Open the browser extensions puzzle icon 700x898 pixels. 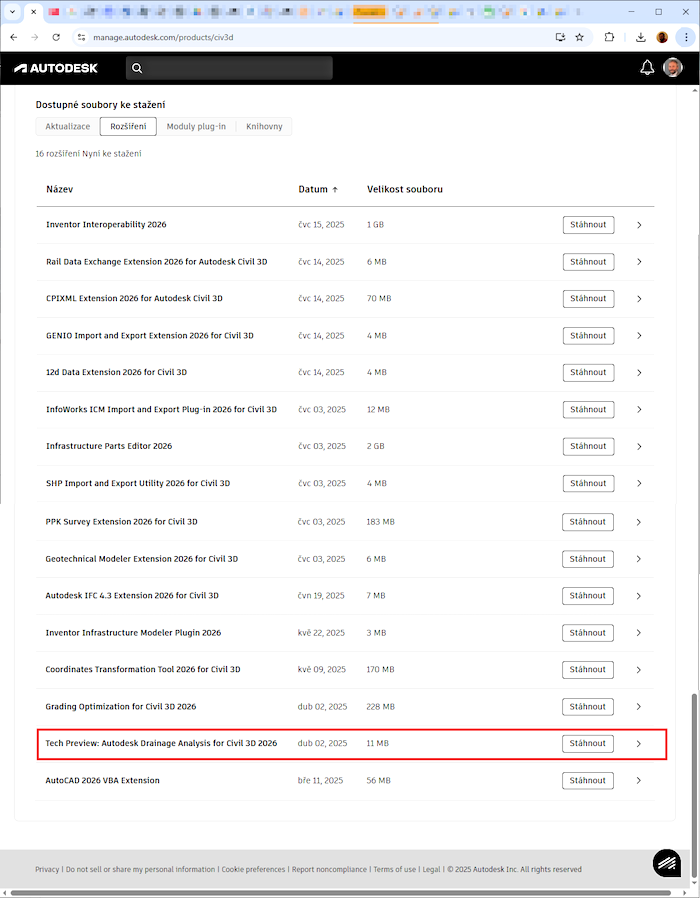click(x=609, y=37)
